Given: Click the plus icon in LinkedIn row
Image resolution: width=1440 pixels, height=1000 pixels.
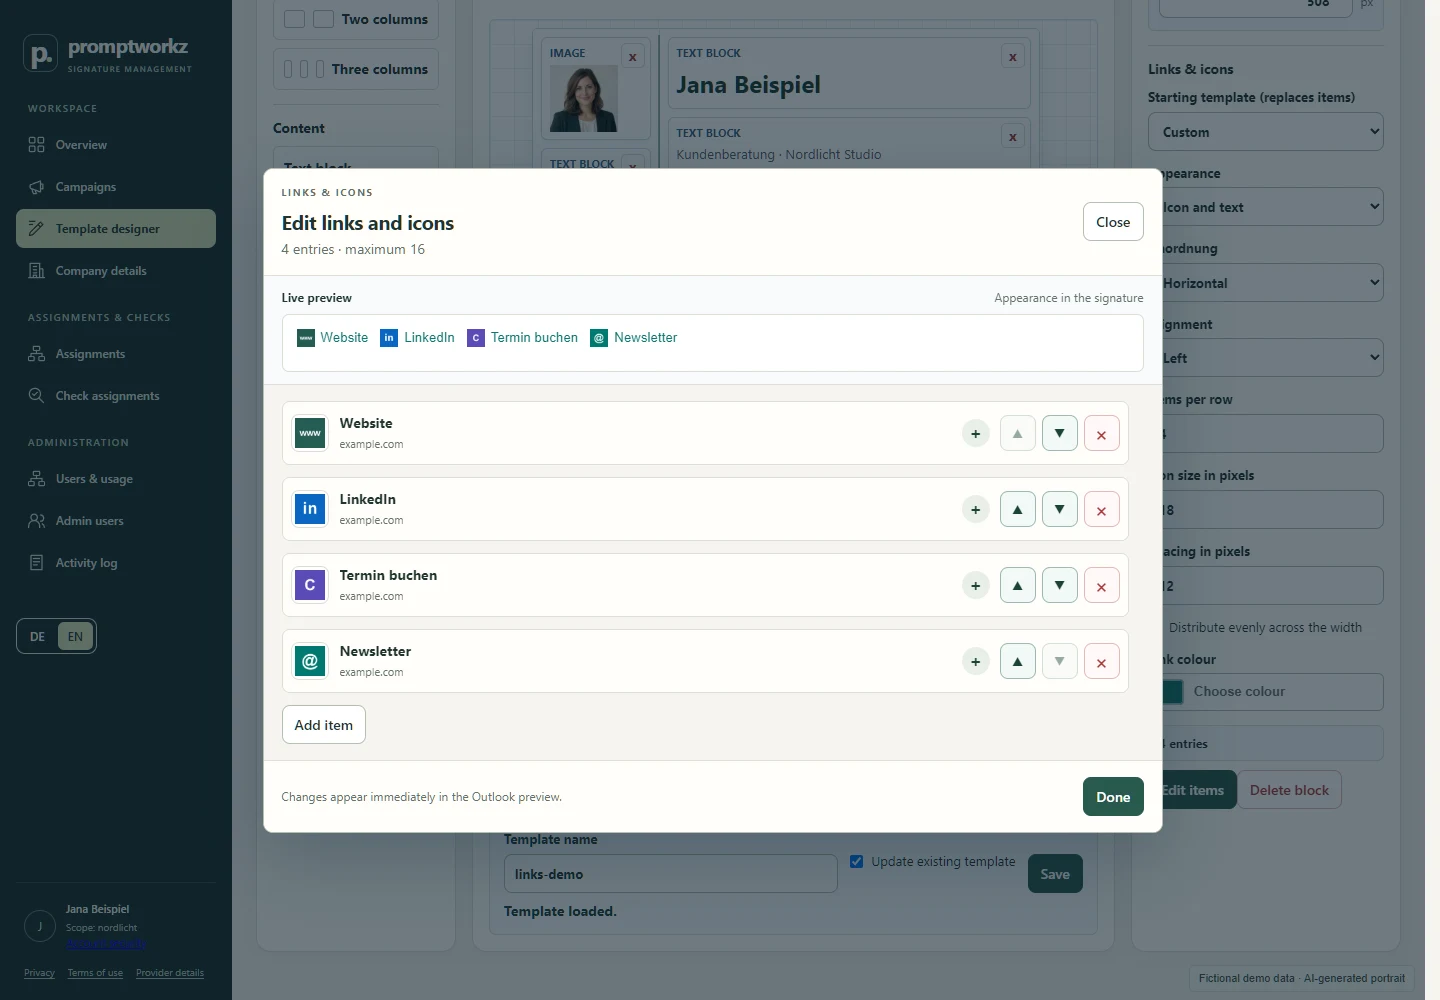Looking at the screenshot, I should click(975, 509).
